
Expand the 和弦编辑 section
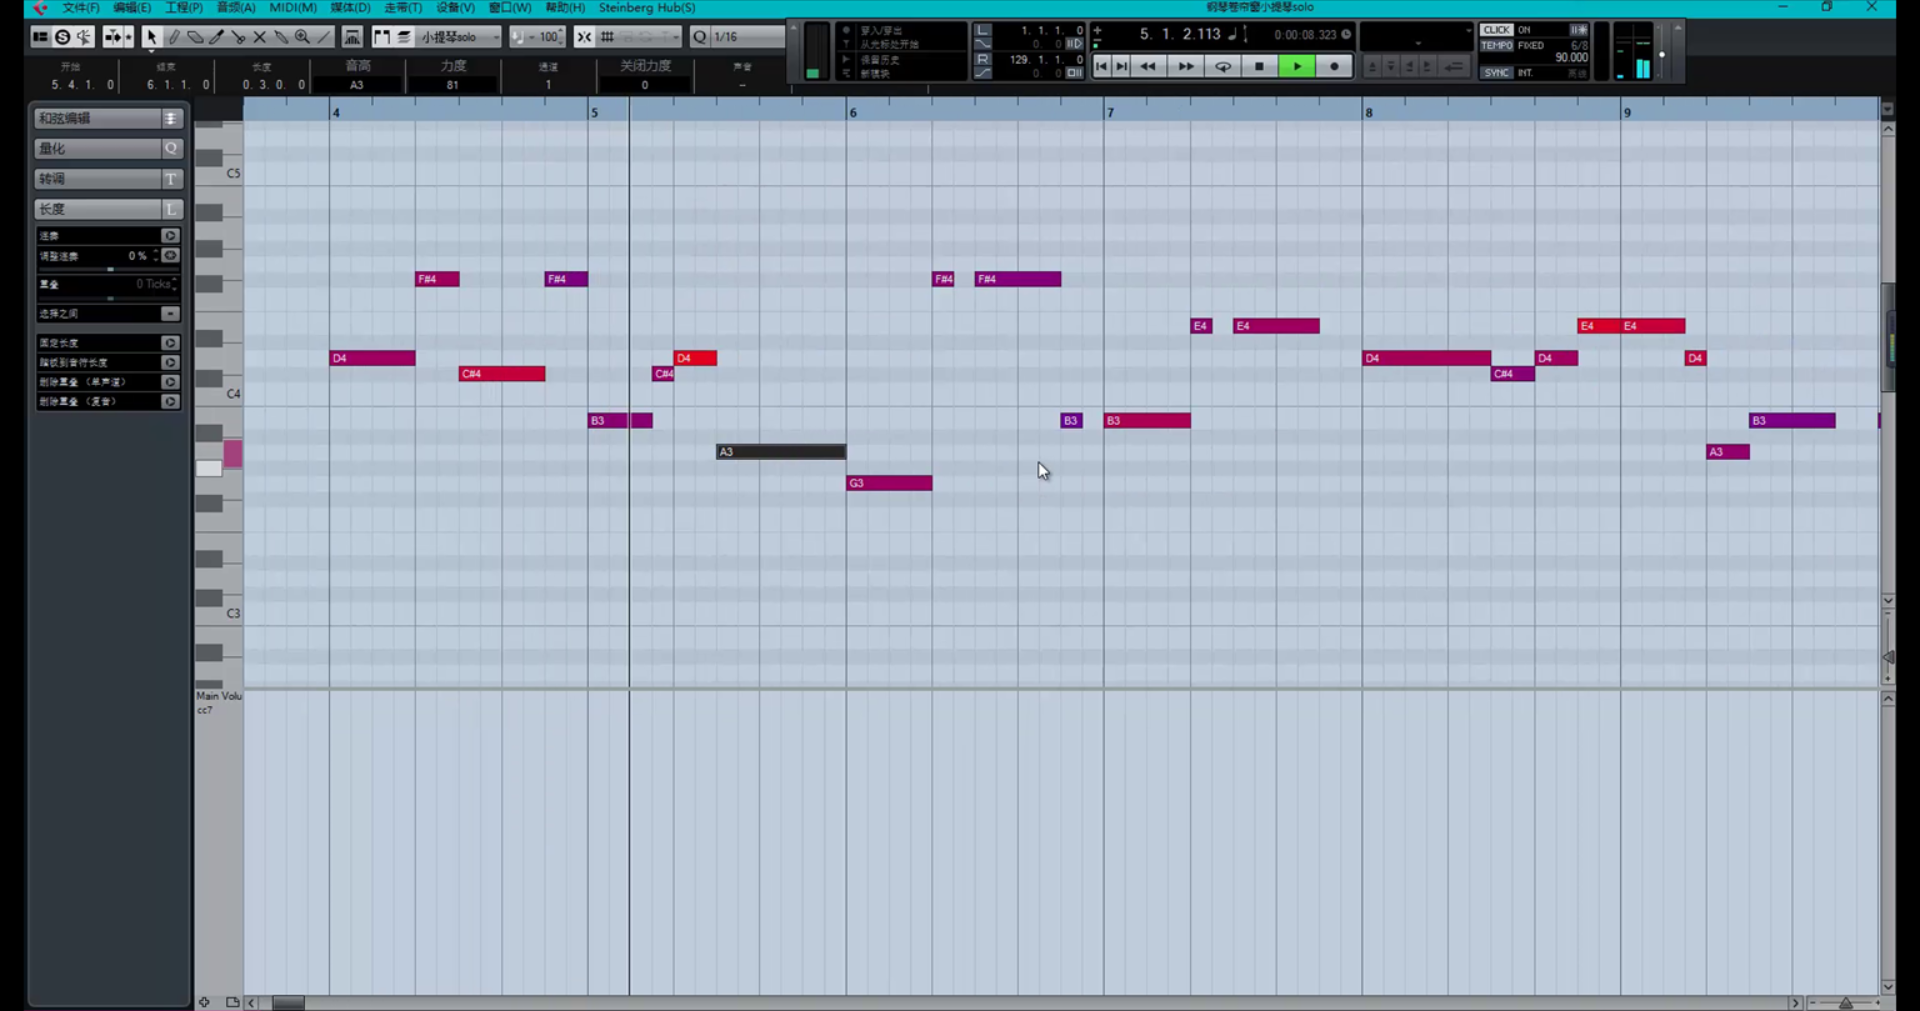coord(107,118)
